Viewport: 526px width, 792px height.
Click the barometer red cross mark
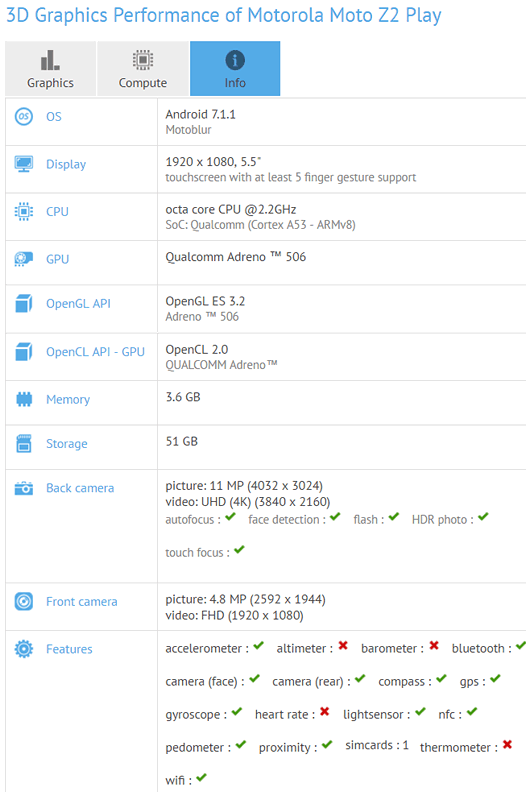434,646
